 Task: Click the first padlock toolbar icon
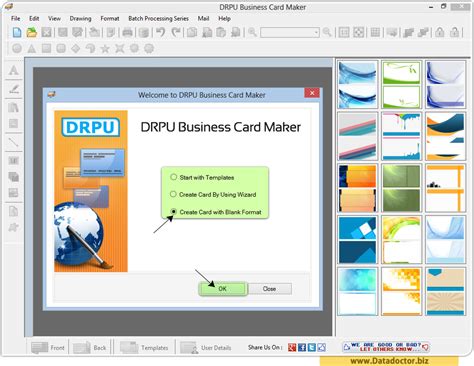point(440,32)
